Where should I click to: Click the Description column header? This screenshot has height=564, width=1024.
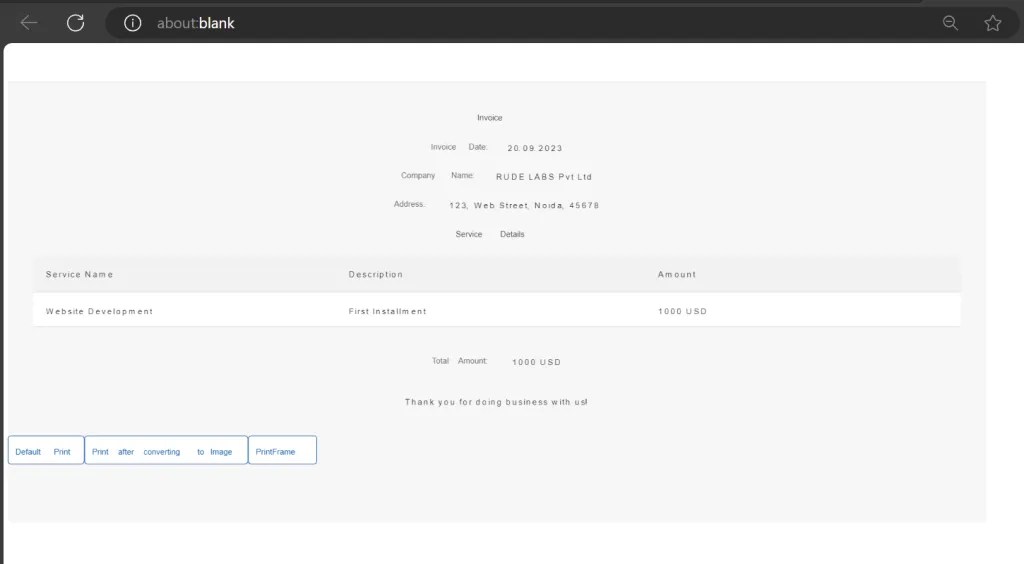coord(376,275)
